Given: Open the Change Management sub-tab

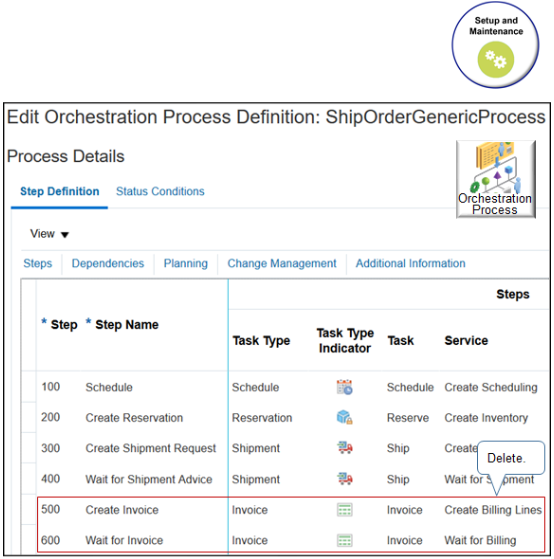Looking at the screenshot, I should pos(282,263).
